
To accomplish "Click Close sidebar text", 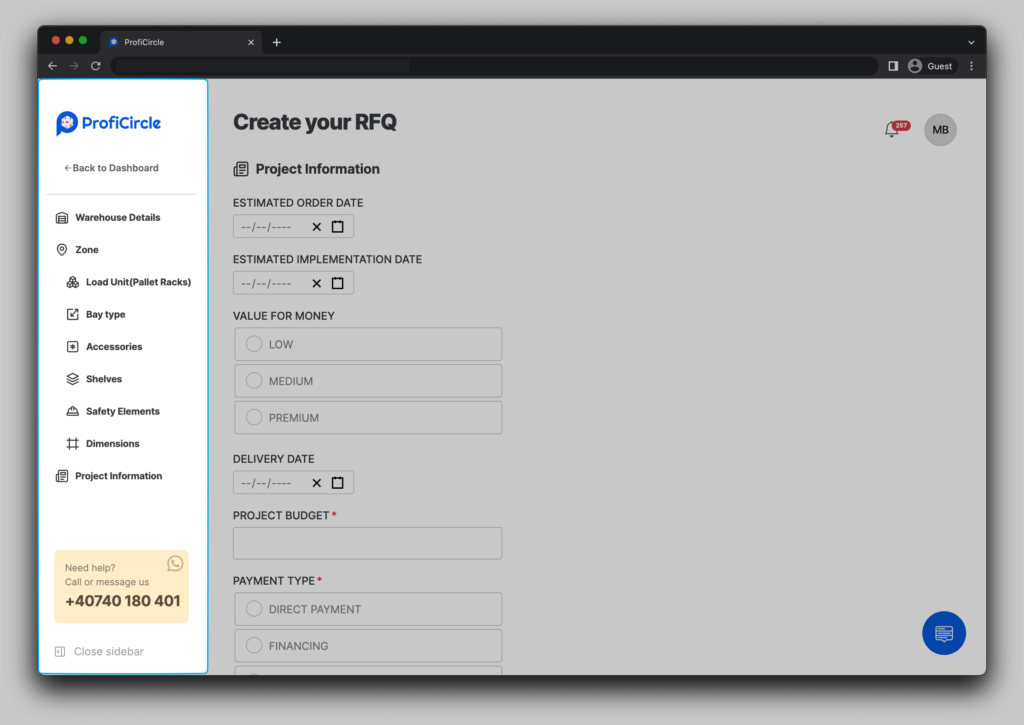I will point(108,652).
